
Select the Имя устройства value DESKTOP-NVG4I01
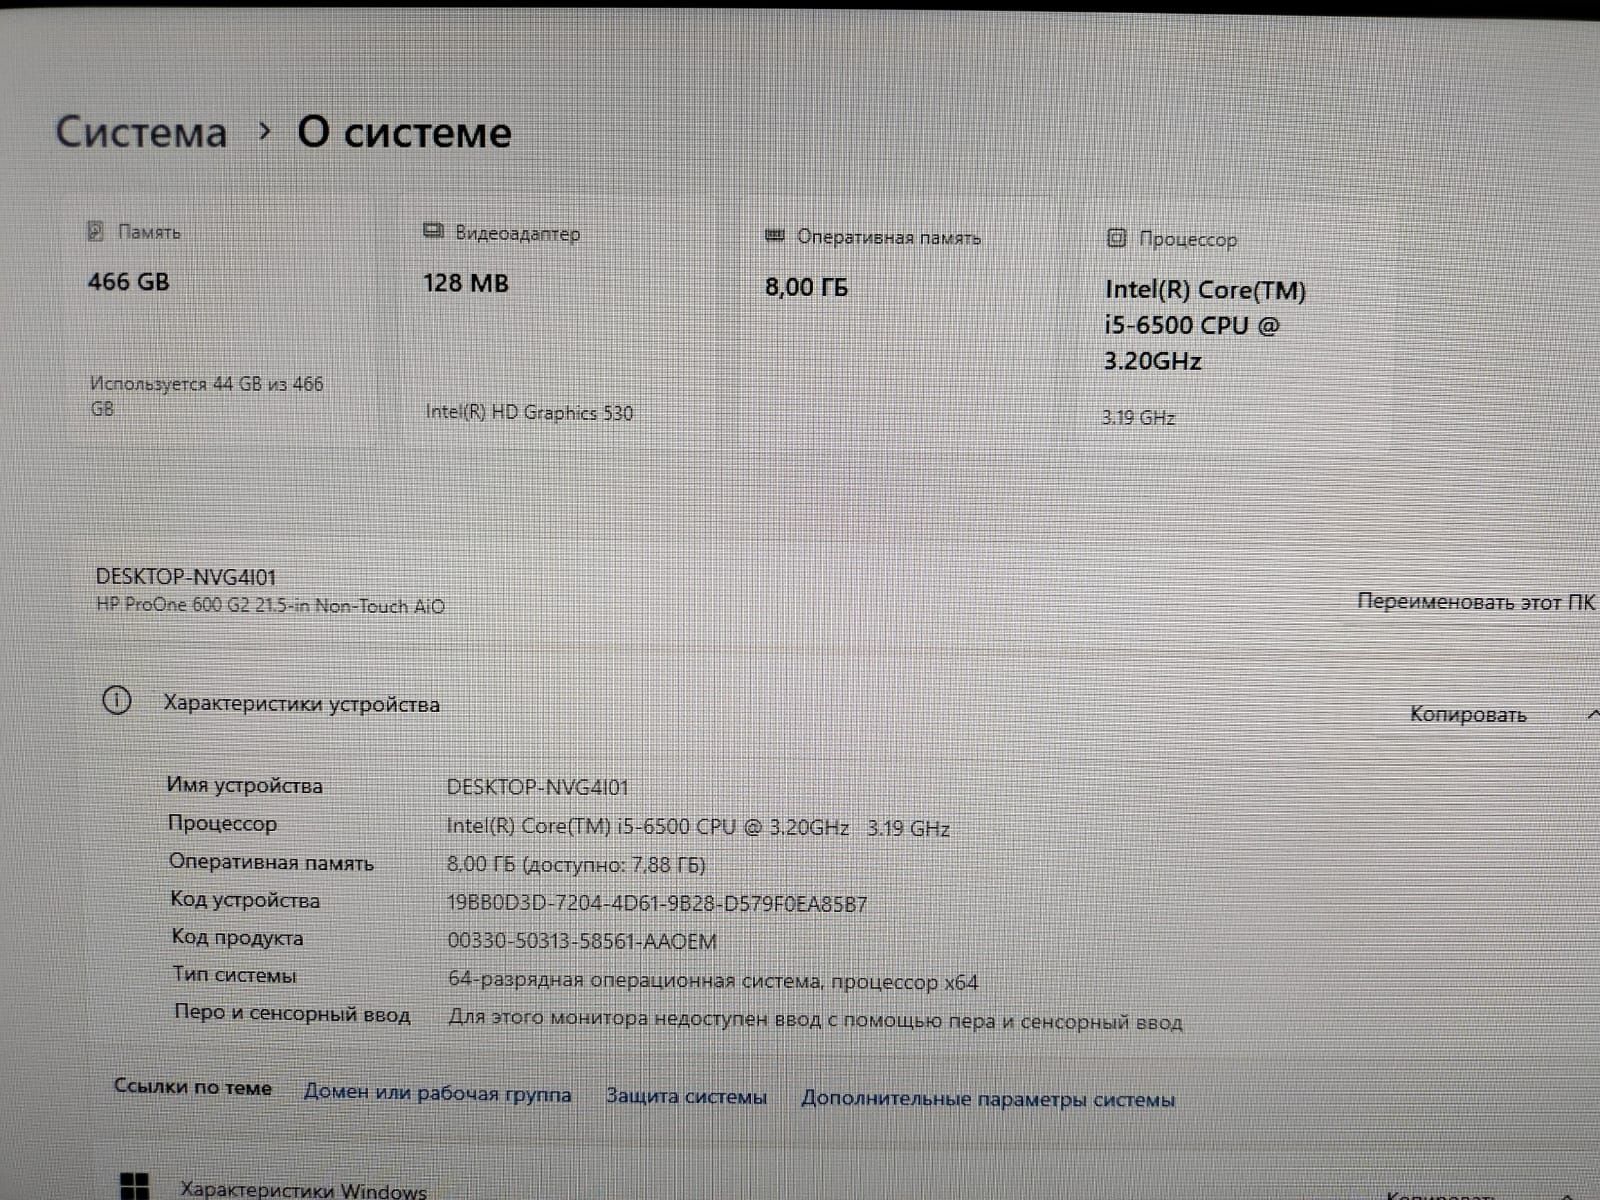(x=537, y=787)
